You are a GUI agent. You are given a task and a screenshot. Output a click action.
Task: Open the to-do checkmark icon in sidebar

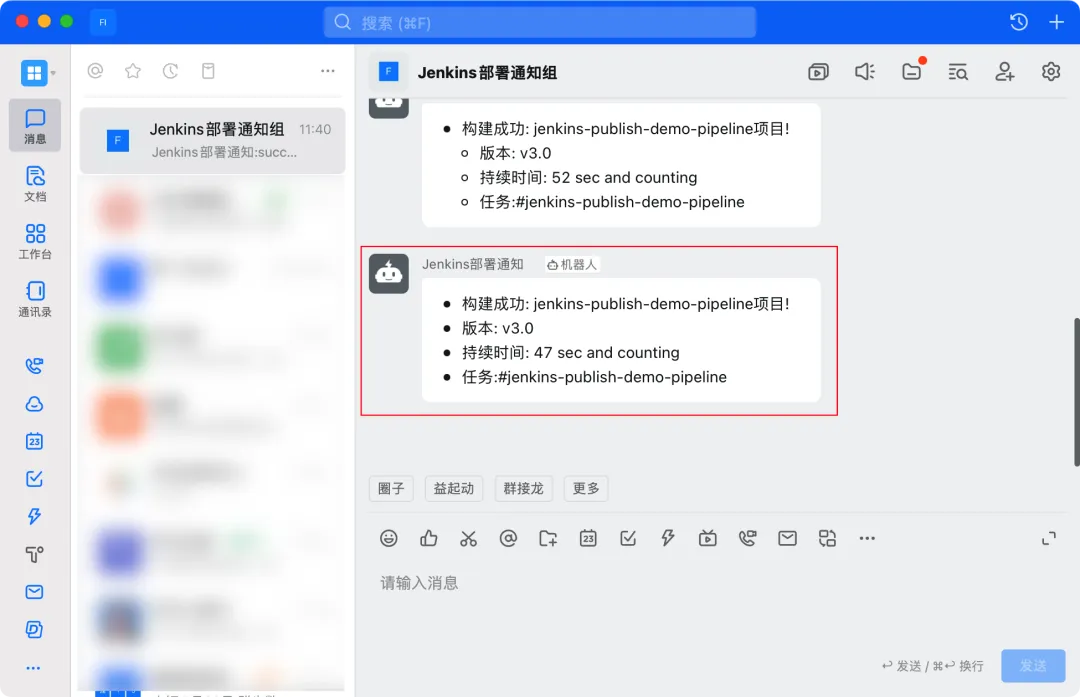[x=34, y=479]
